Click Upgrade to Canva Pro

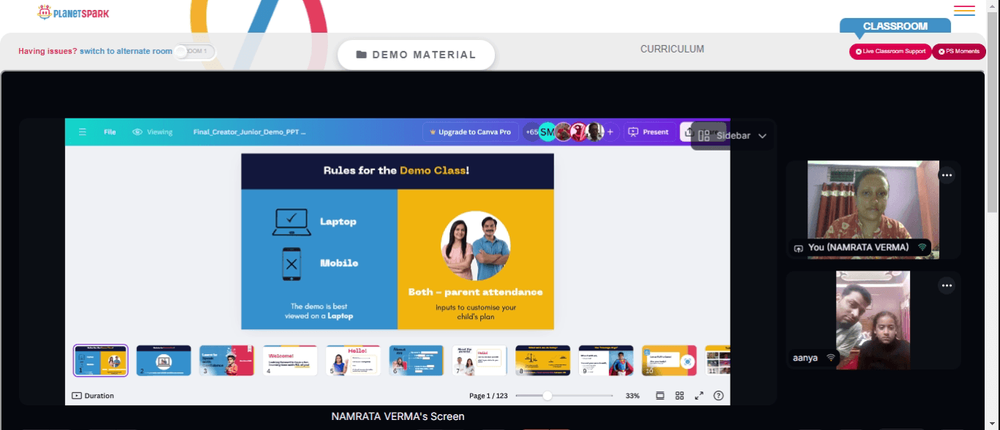[470, 132]
